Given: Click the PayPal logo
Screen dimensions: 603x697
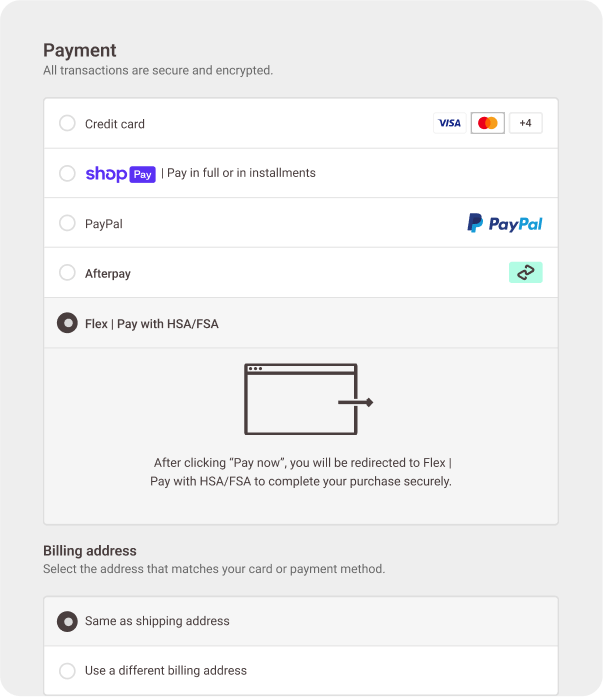Looking at the screenshot, I should click(x=505, y=223).
